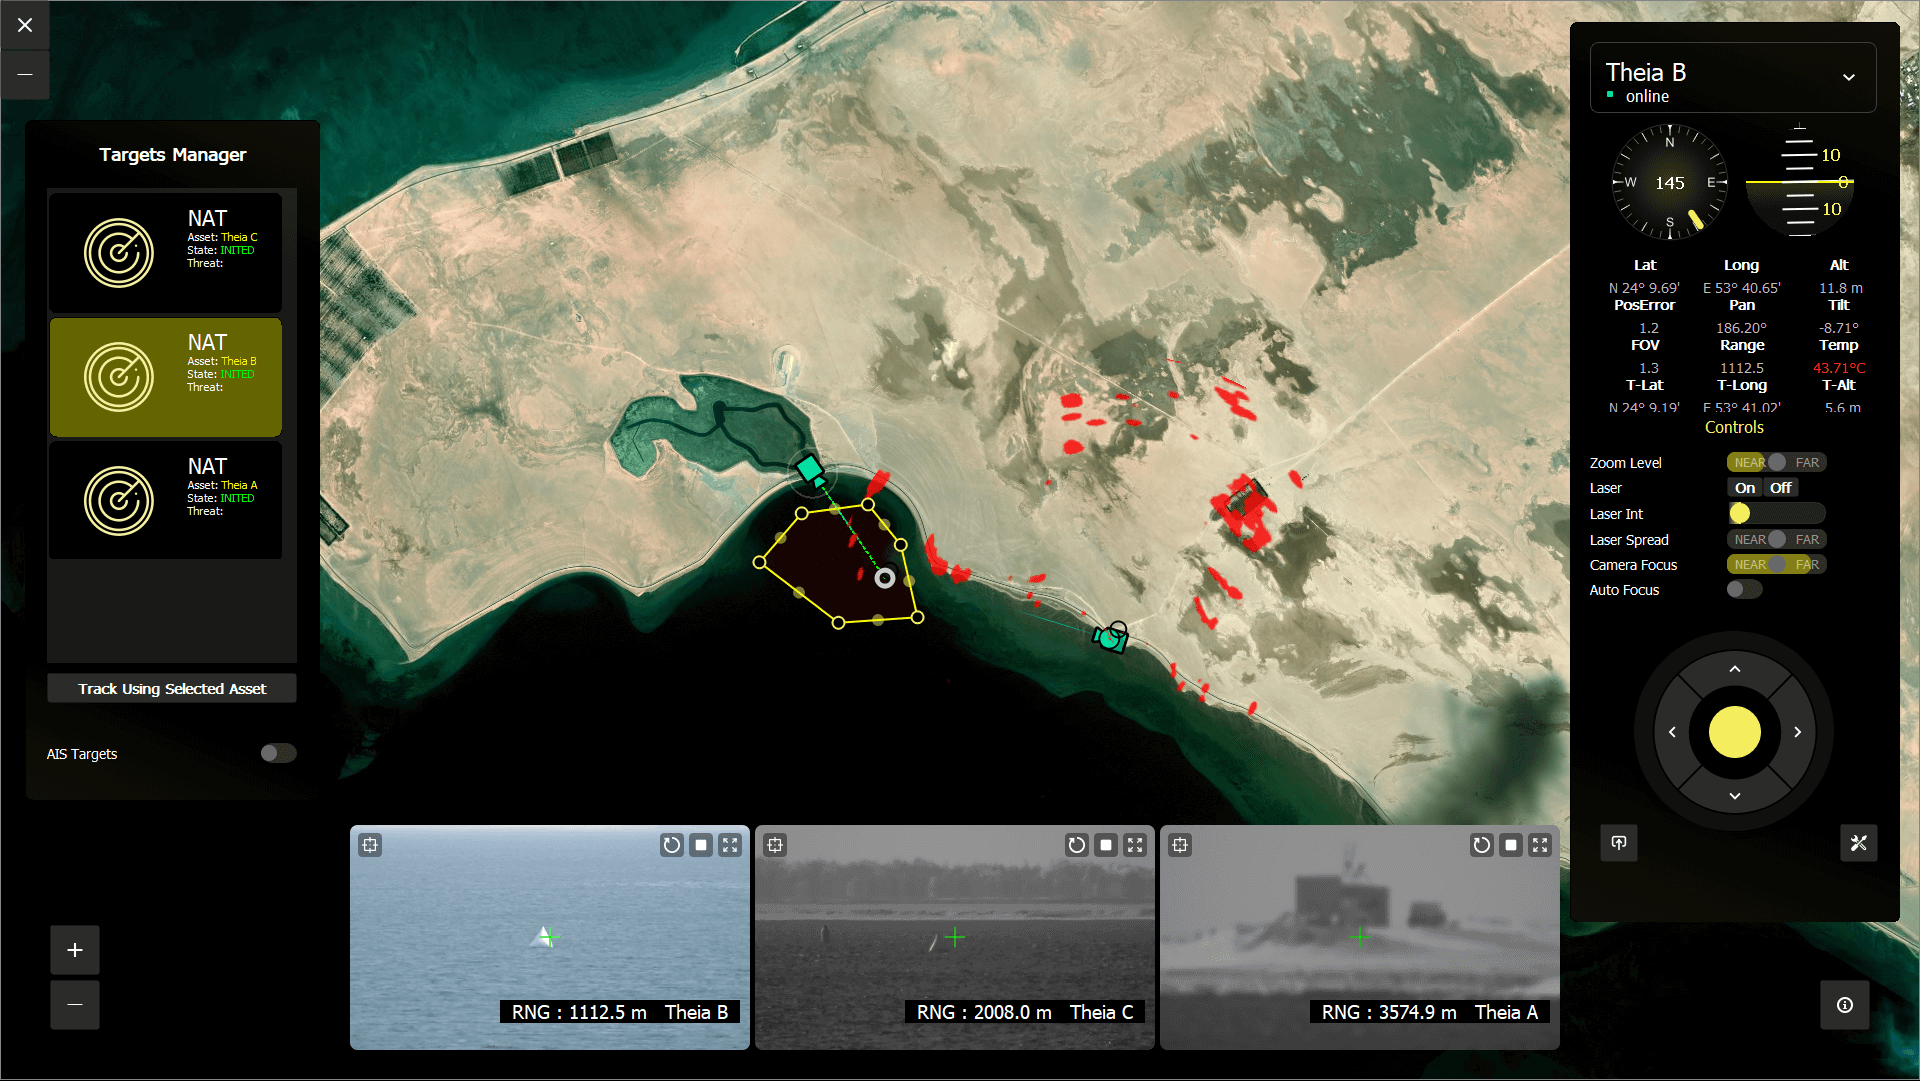This screenshot has width=1920, height=1081.
Task: Refresh the Theia C video feed
Action: [x=1076, y=845]
